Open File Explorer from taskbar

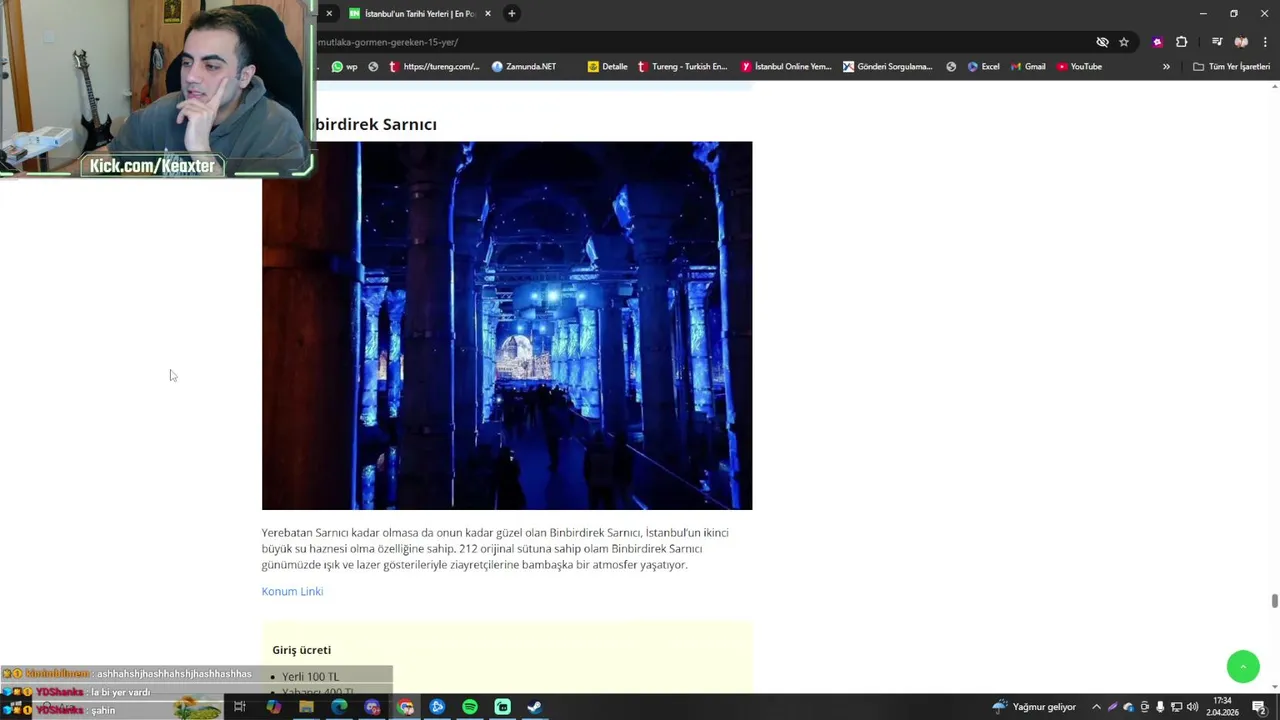point(306,707)
